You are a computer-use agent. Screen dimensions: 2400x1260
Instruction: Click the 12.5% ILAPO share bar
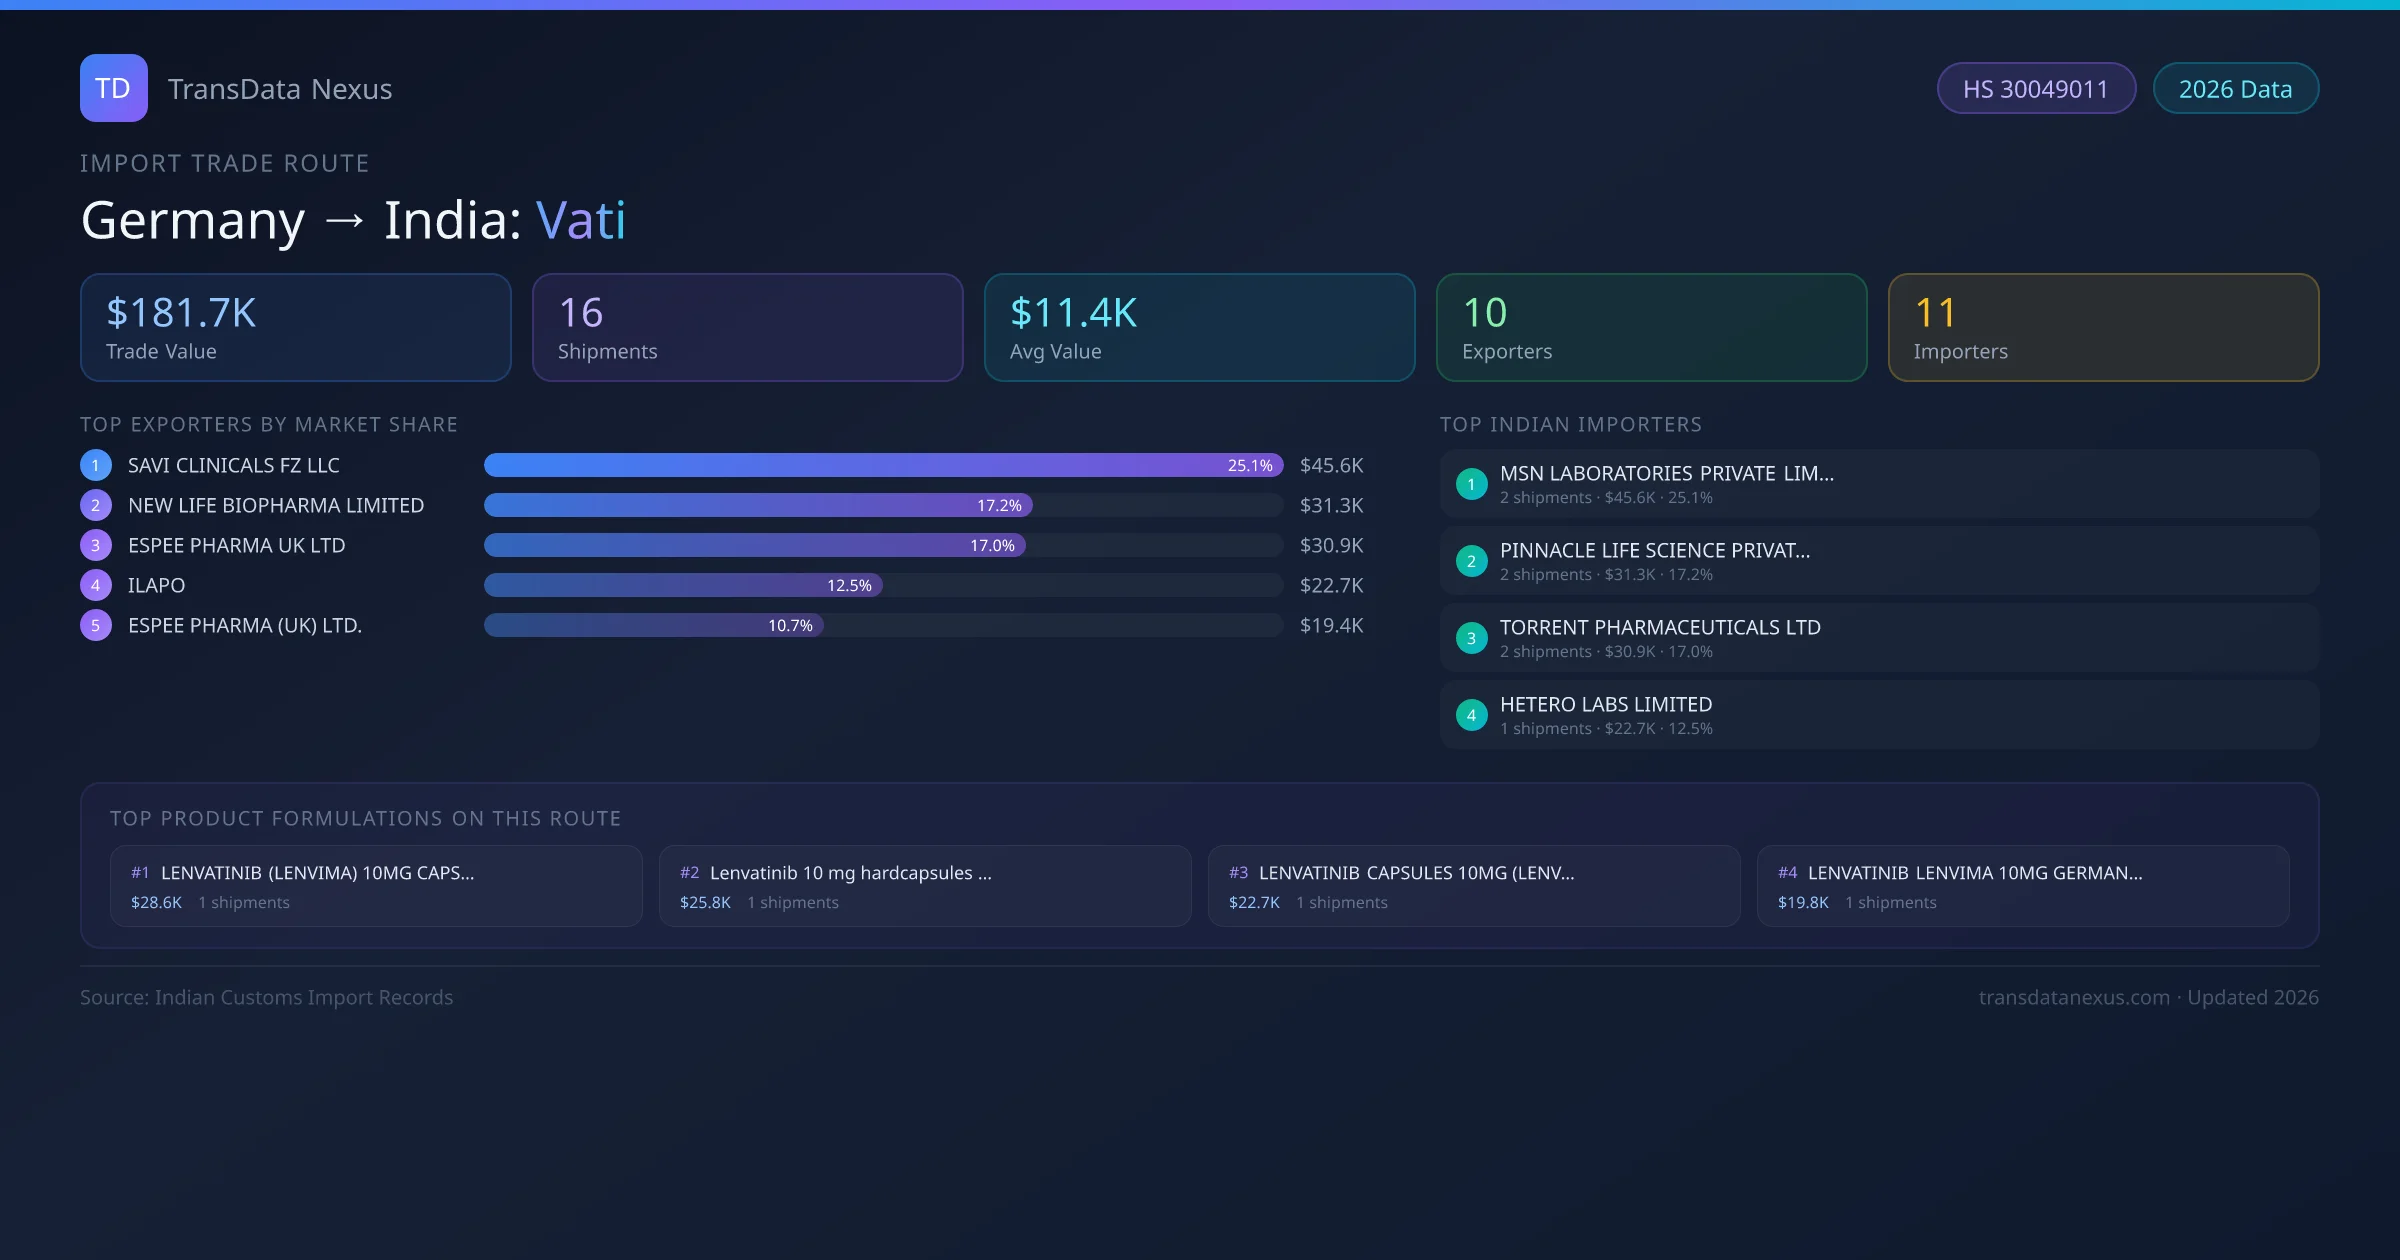click(682, 585)
